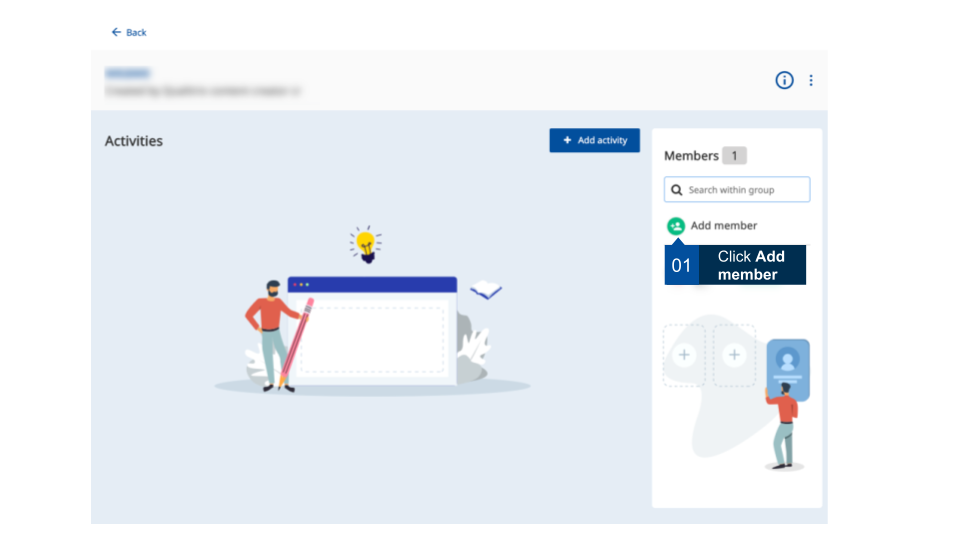The height and width of the screenshot is (540, 960).
Task: Open the three-dot more options menu
Action: pos(811,80)
